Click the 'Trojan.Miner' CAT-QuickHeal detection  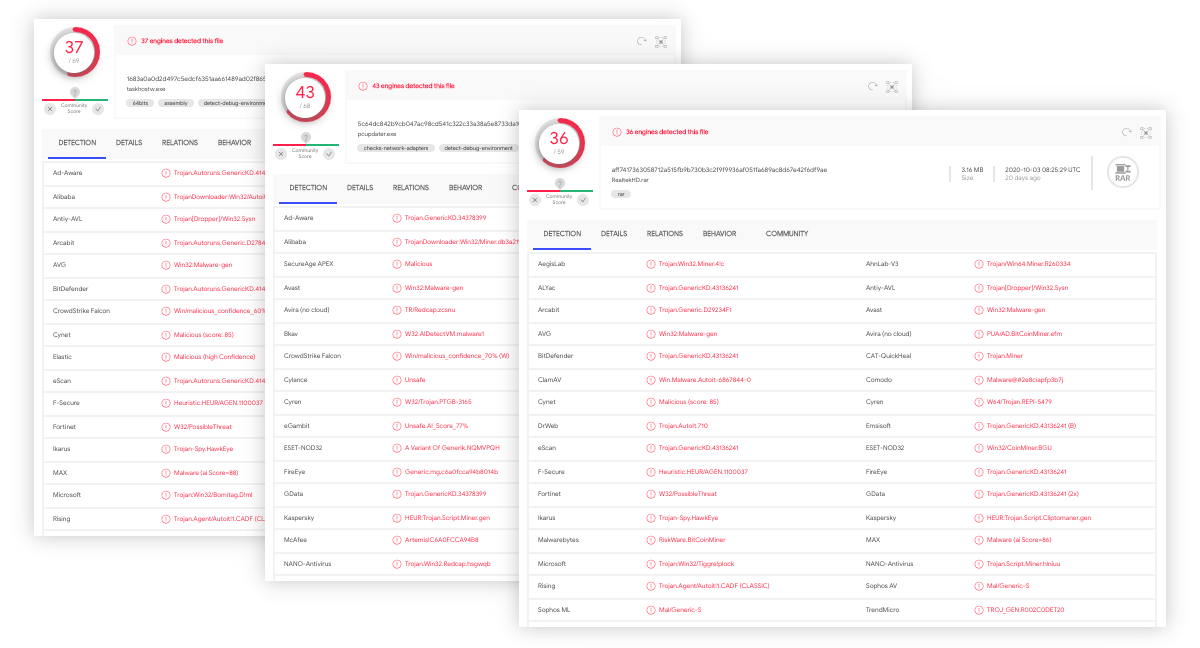(x=1006, y=356)
